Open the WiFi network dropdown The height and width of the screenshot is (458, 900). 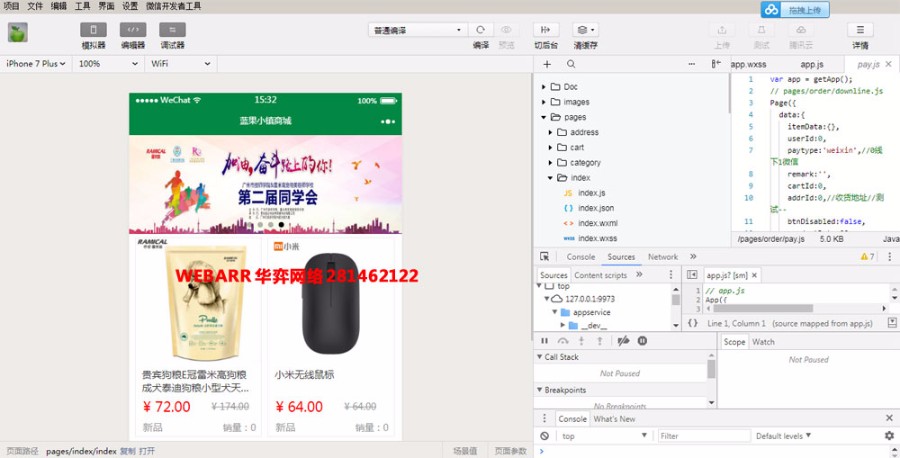(x=180, y=64)
